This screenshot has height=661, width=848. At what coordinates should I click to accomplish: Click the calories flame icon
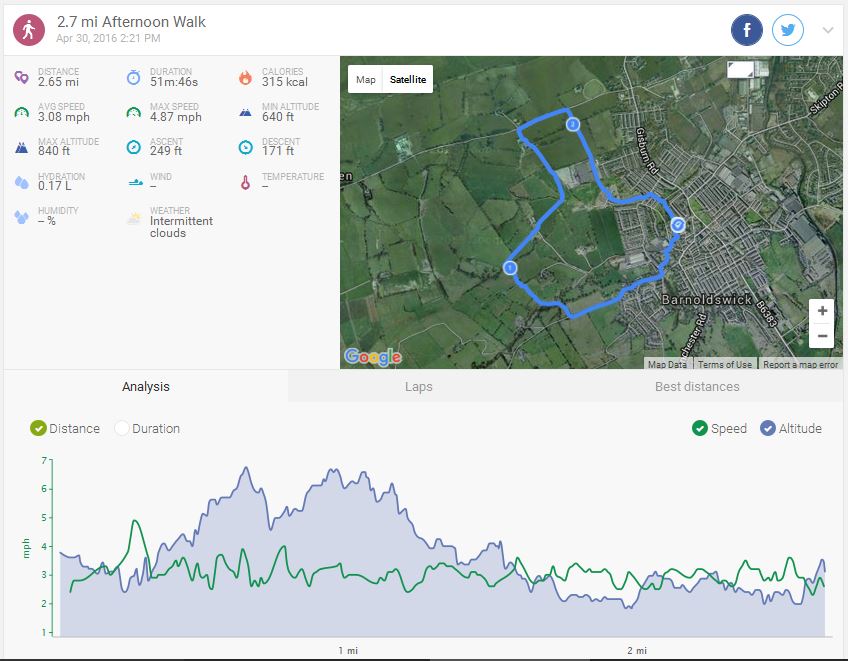pyautogui.click(x=245, y=78)
